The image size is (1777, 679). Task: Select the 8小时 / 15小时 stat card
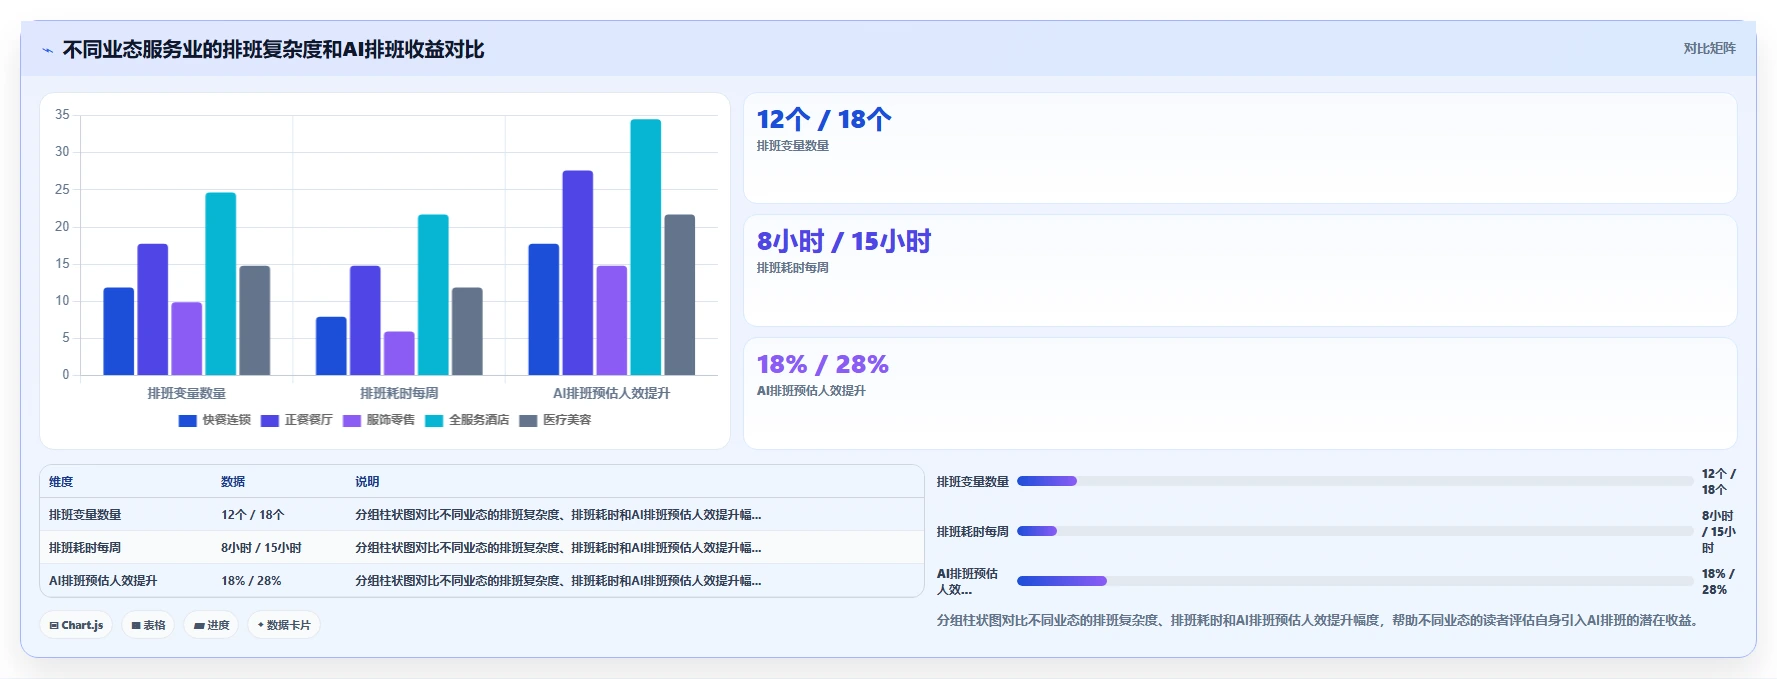pyautogui.click(x=1240, y=271)
